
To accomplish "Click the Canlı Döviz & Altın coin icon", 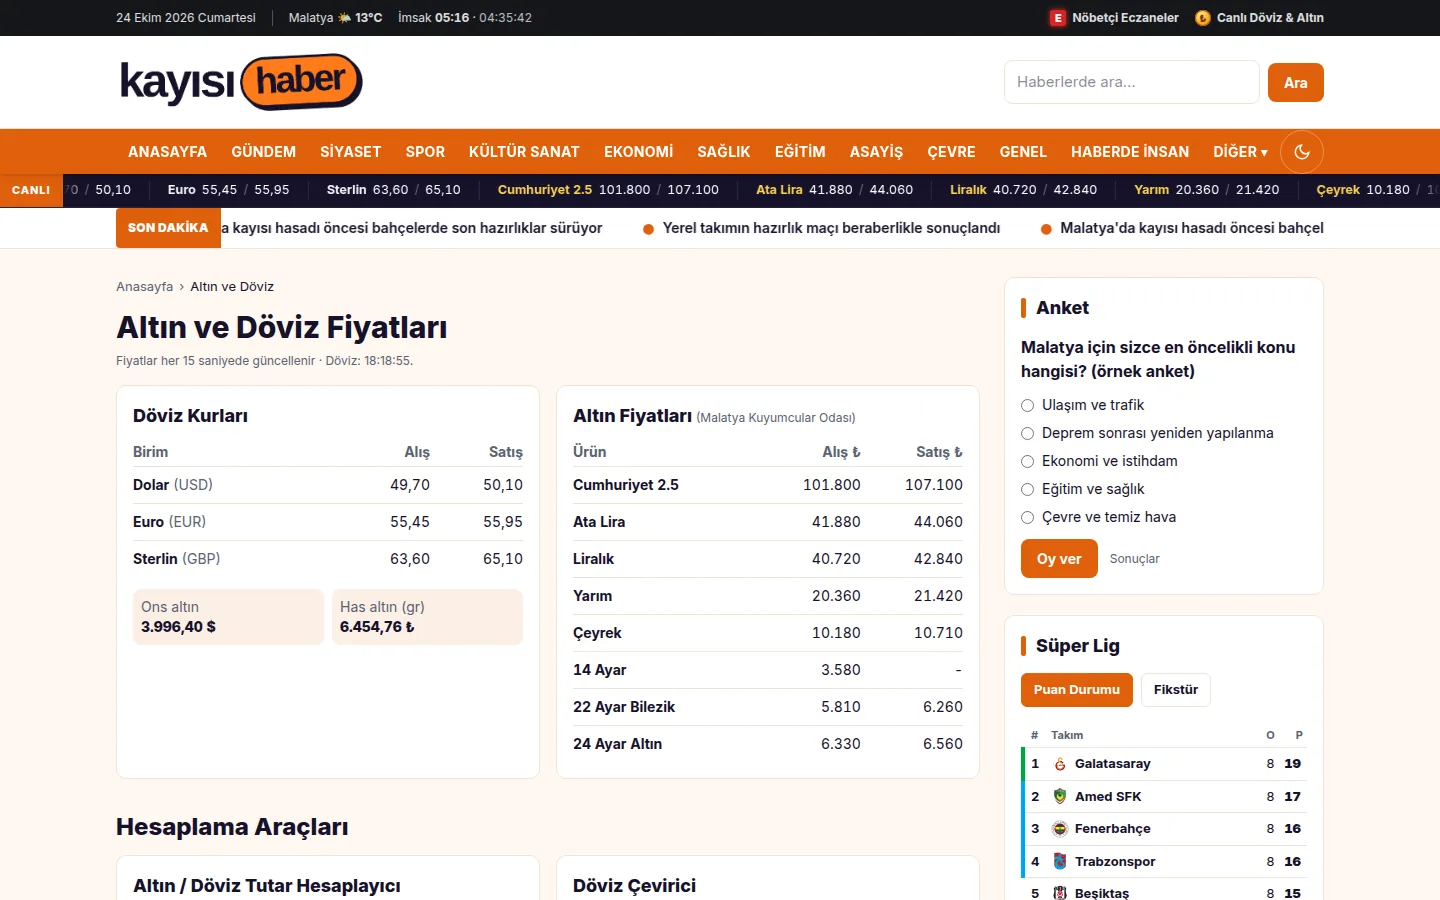I will coord(1203,18).
